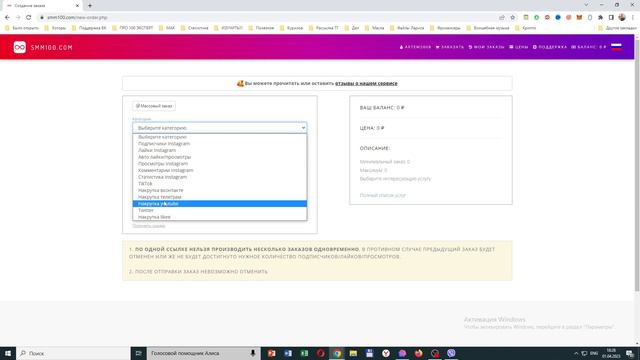Open 'Мои заказы' in site navigation

click(x=486, y=47)
